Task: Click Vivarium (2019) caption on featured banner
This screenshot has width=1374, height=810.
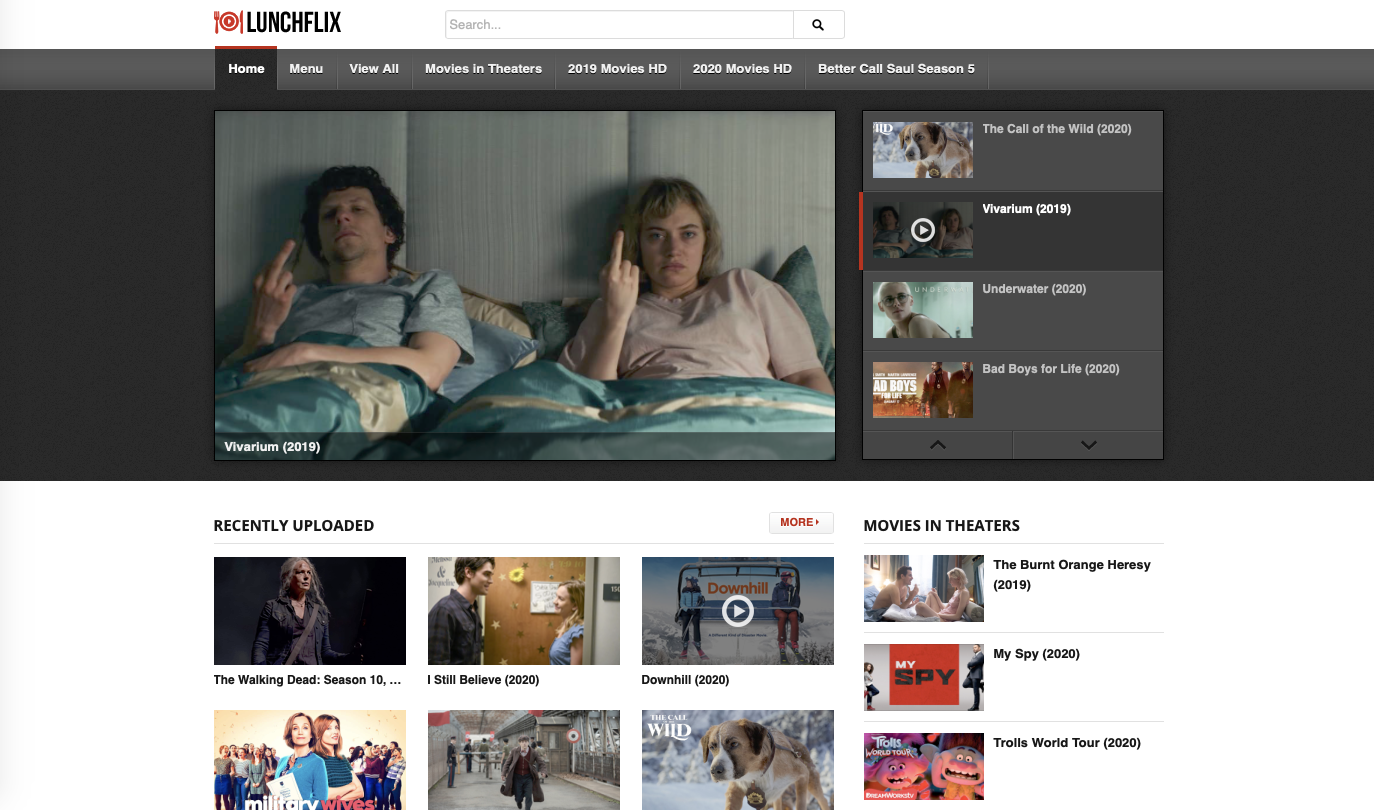Action: 272,447
